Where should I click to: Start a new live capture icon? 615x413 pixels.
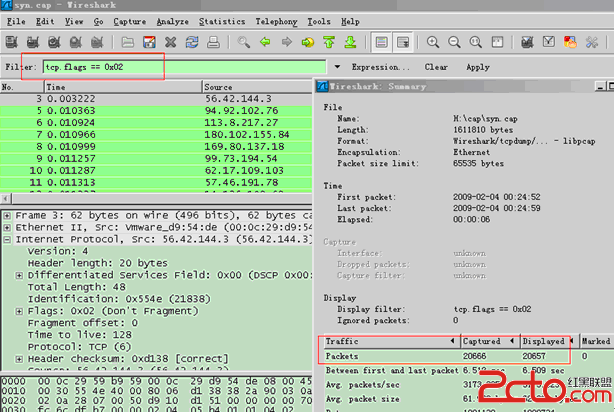54,42
